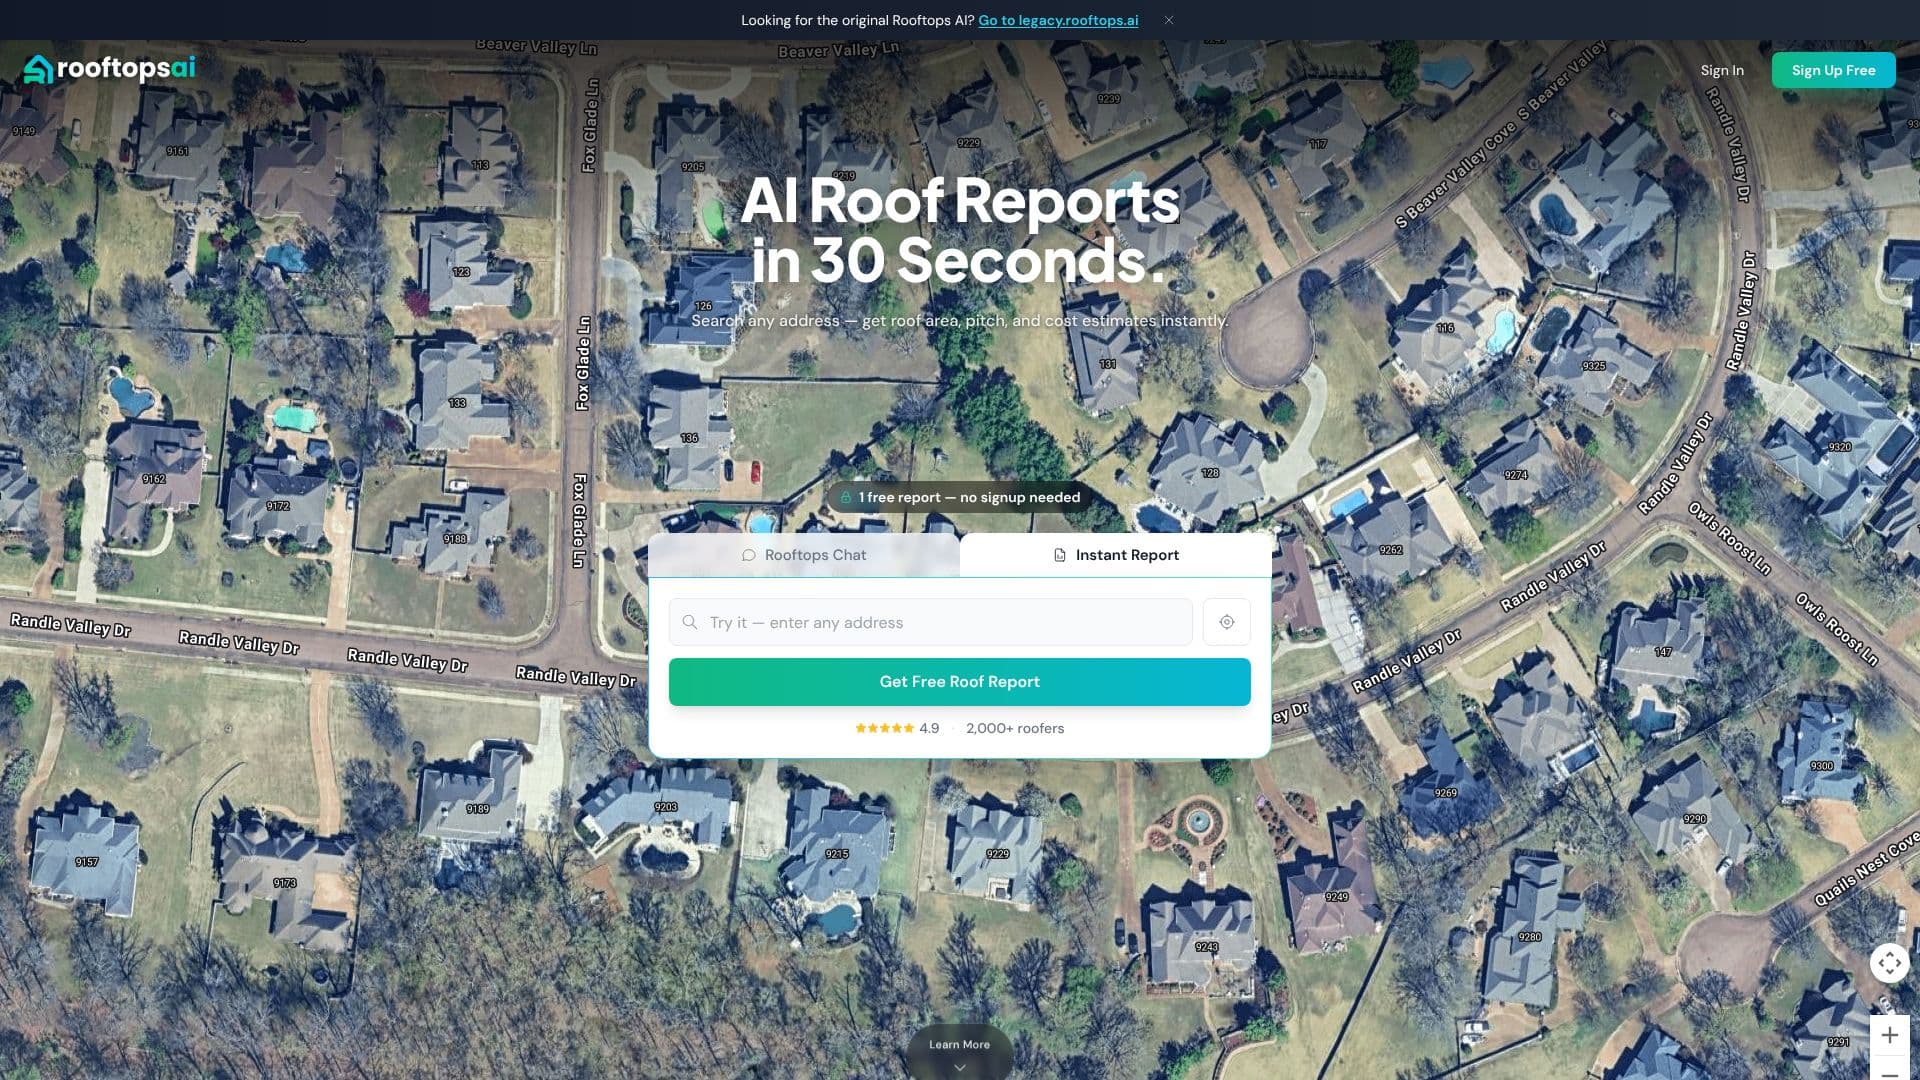Zoom in the map with plus button
This screenshot has width=1920, height=1080.
tap(1890, 1035)
